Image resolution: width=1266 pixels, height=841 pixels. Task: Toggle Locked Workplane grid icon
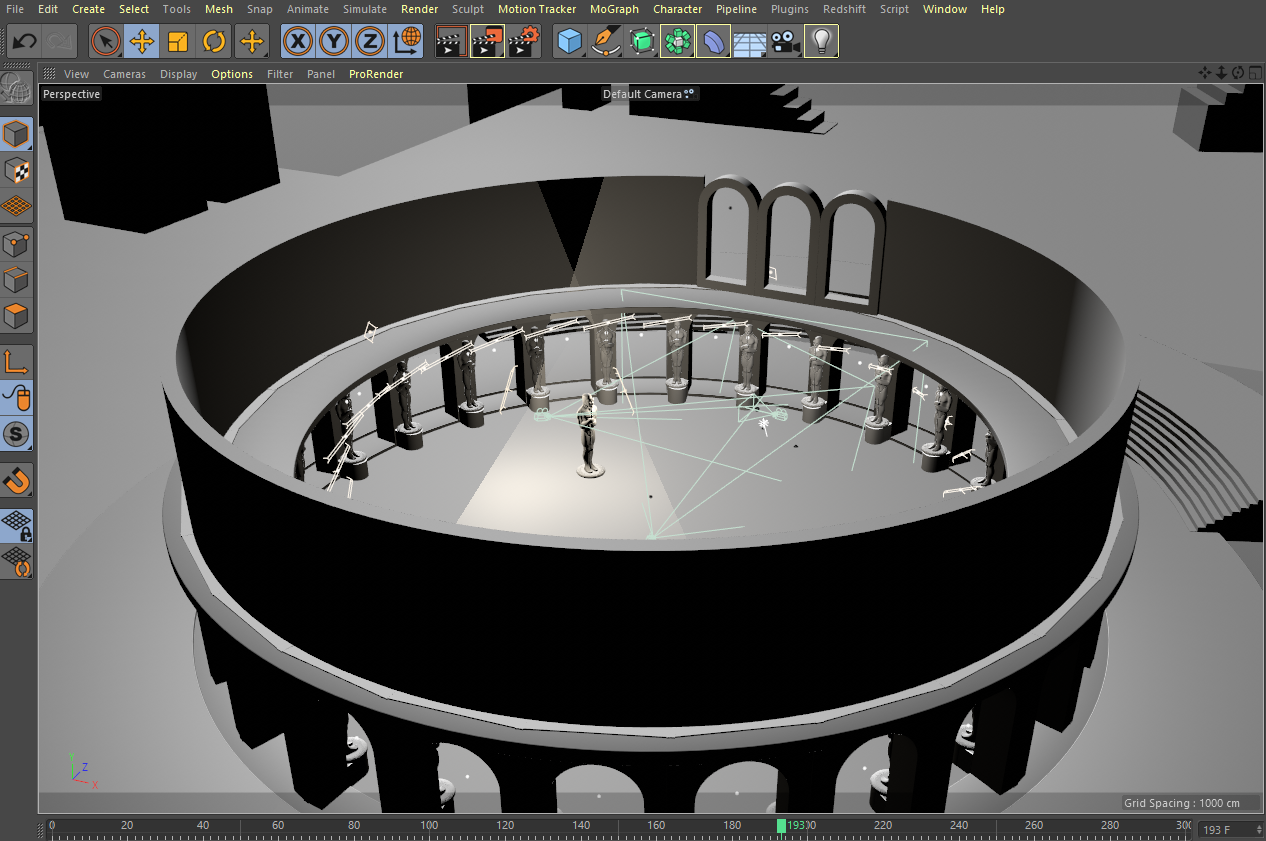click(x=17, y=526)
